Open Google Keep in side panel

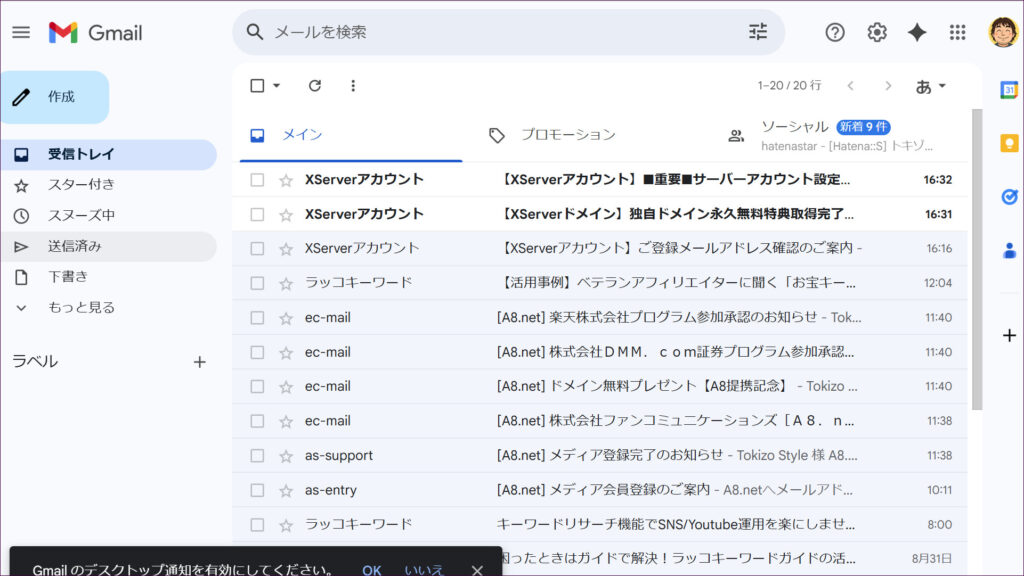click(1009, 143)
